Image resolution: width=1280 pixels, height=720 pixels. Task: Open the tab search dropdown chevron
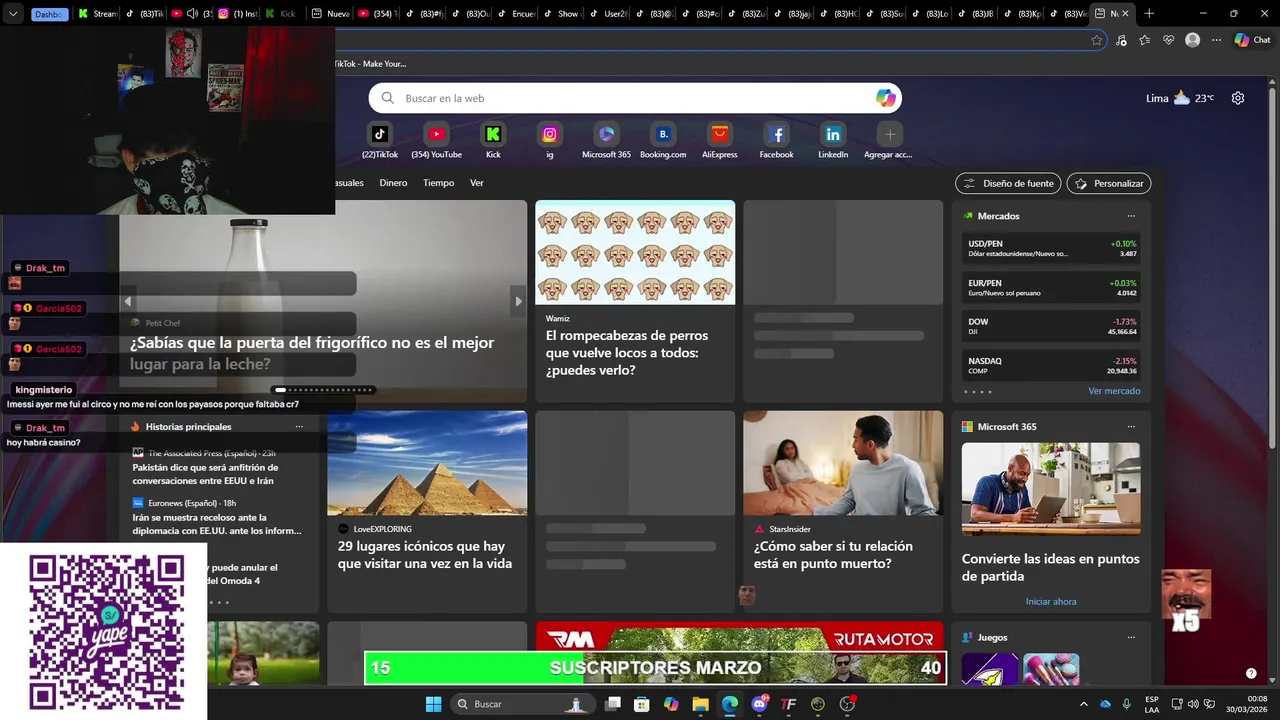[14, 14]
